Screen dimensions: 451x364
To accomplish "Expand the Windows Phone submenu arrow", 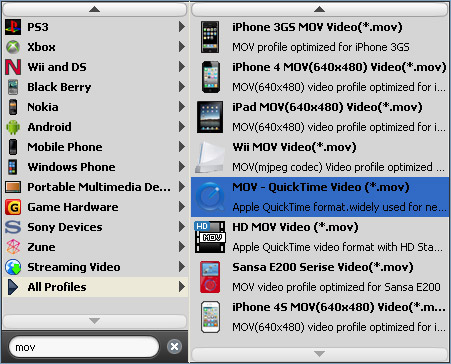I will click(x=182, y=167).
